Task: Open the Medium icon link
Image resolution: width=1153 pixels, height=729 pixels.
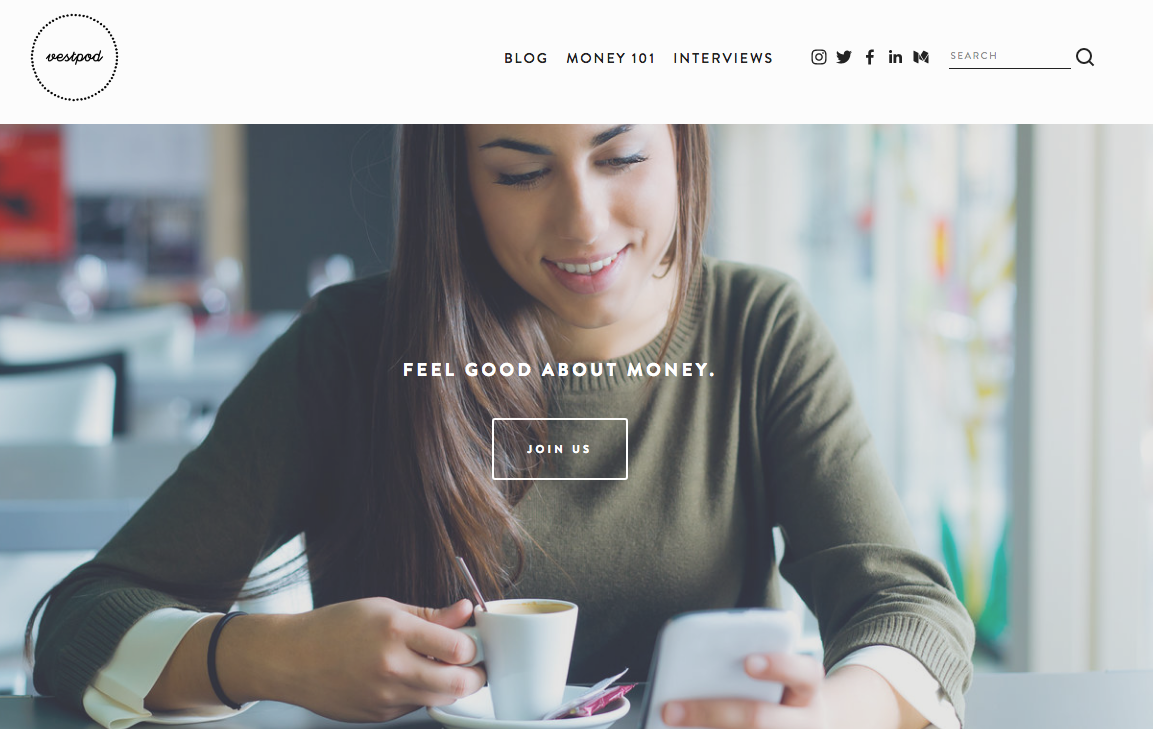Action: (x=921, y=57)
